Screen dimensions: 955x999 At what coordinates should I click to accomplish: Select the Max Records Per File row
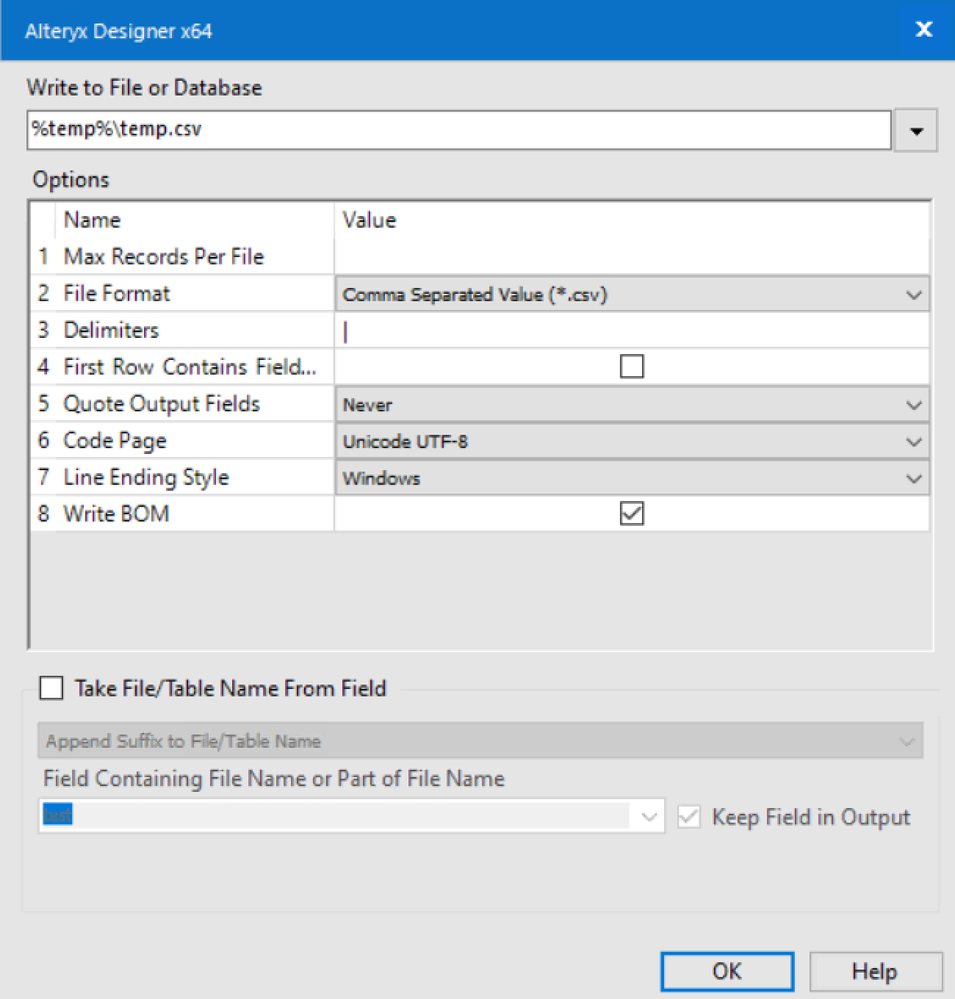coord(164,257)
